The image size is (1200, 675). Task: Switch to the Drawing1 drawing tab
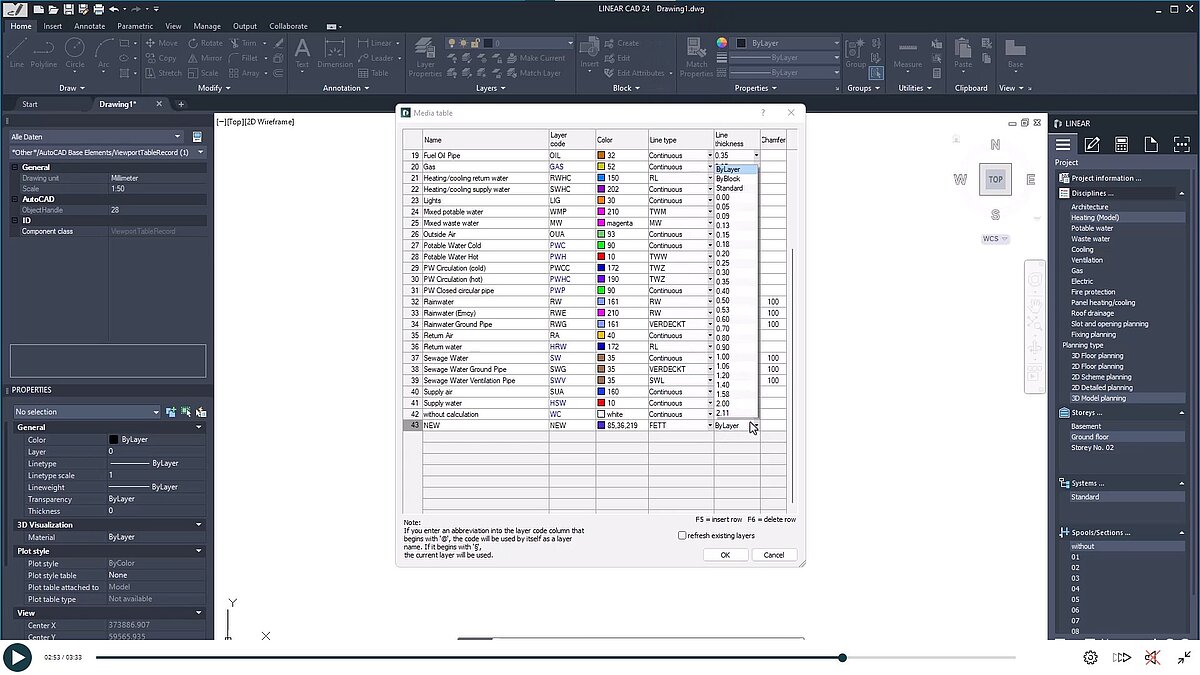click(118, 102)
